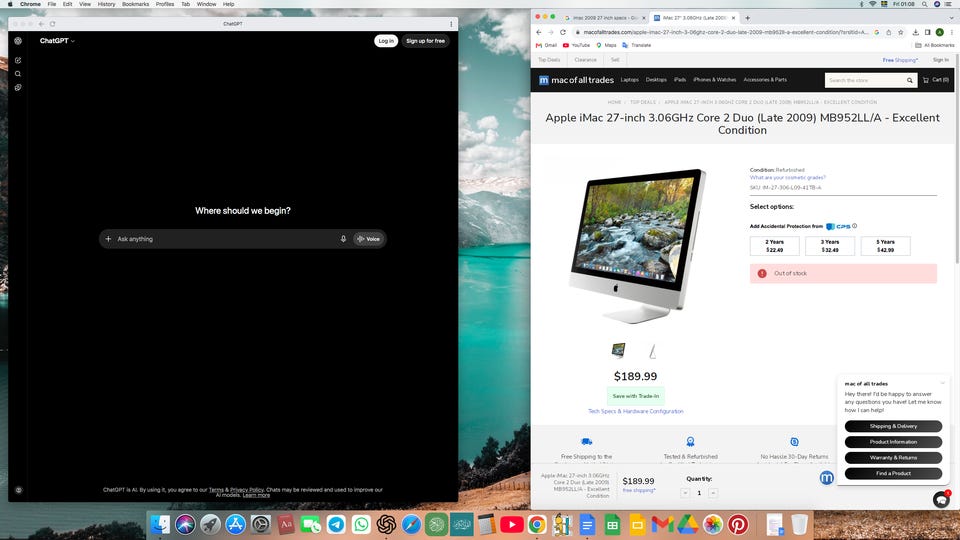Open new chat icon in ChatGPT sidebar
The width and height of the screenshot is (960, 540).
pyautogui.click(x=18, y=60)
